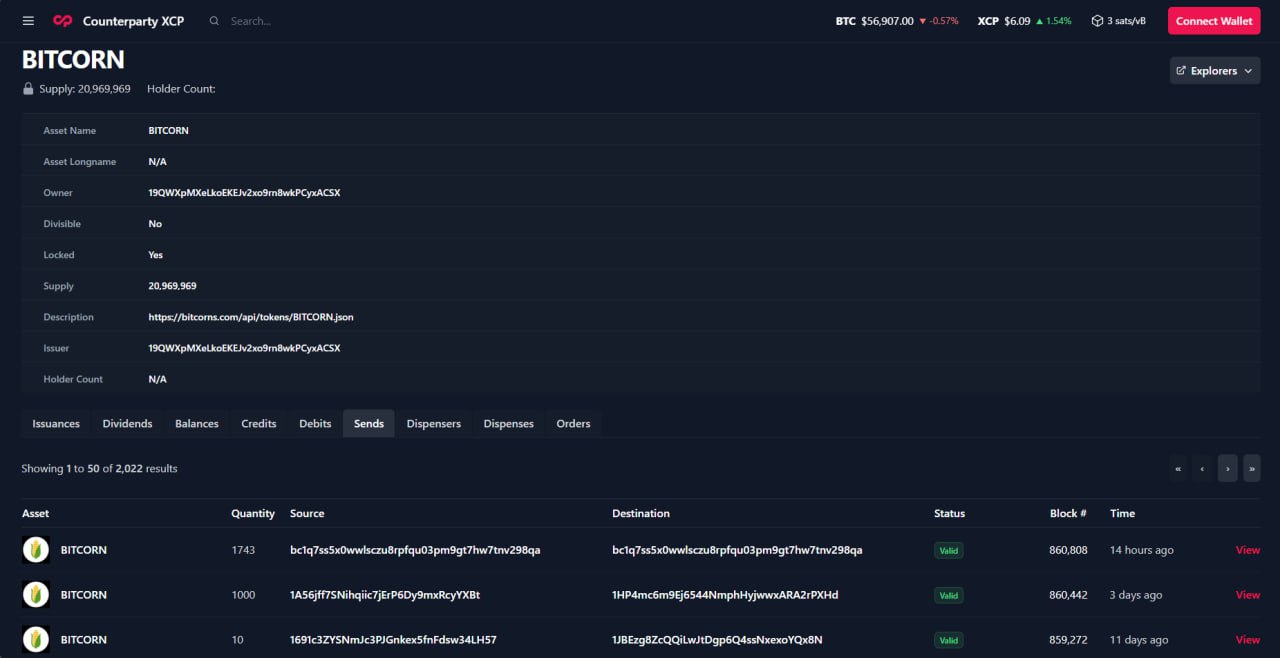
Task: Click the Status column header
Action: [949, 513]
